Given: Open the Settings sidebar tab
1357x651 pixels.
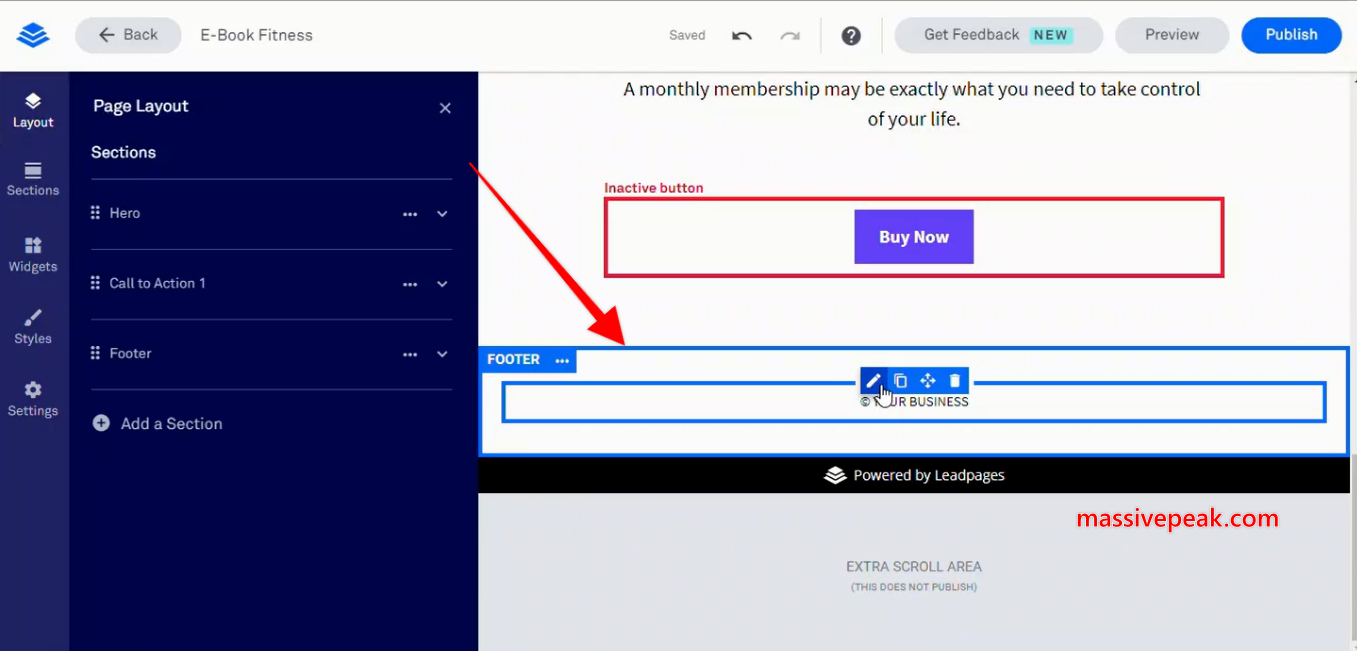Looking at the screenshot, I should click(x=33, y=399).
